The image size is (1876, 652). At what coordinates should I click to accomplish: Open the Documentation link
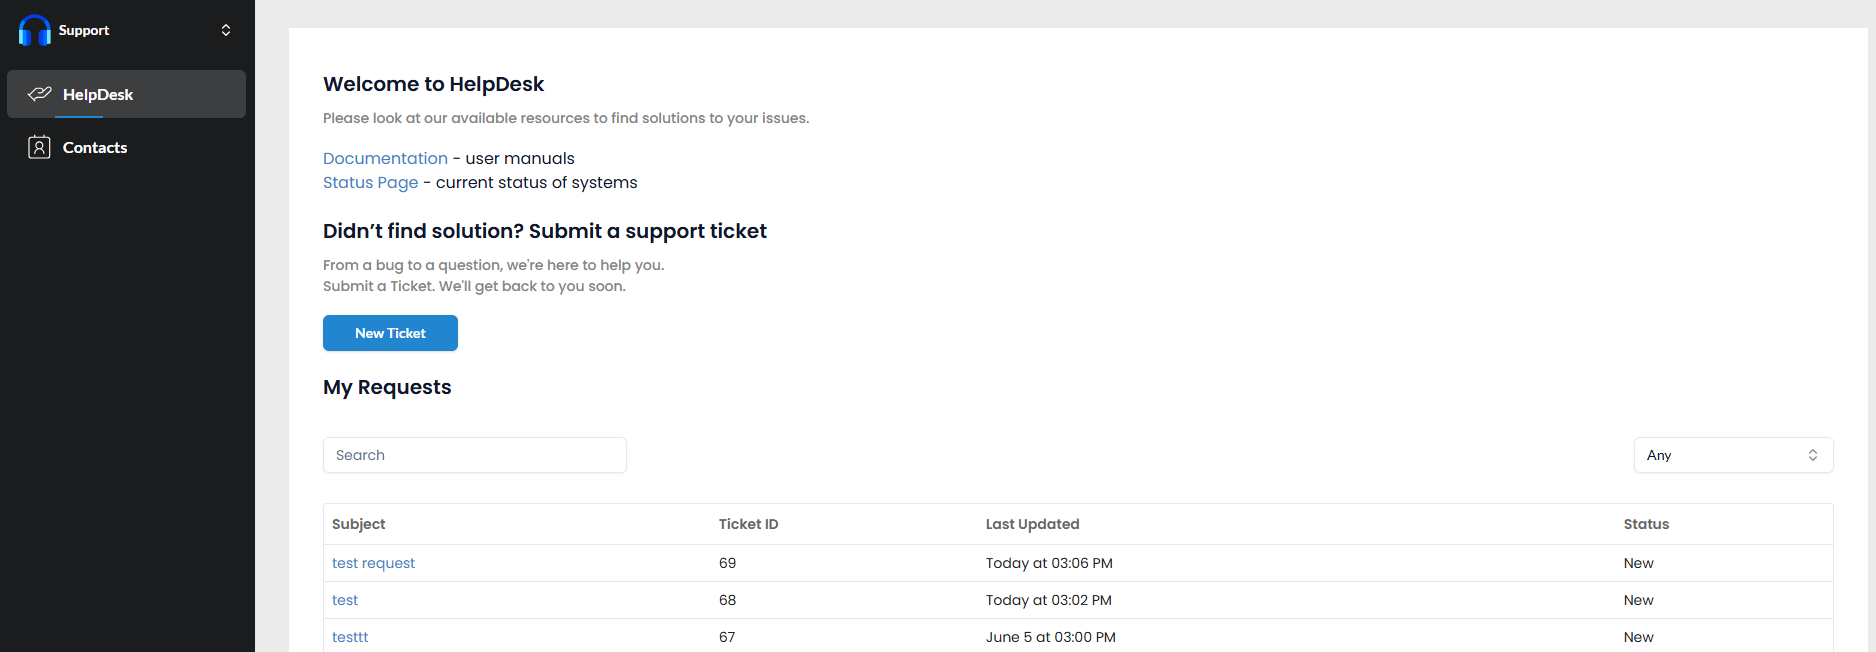click(385, 158)
